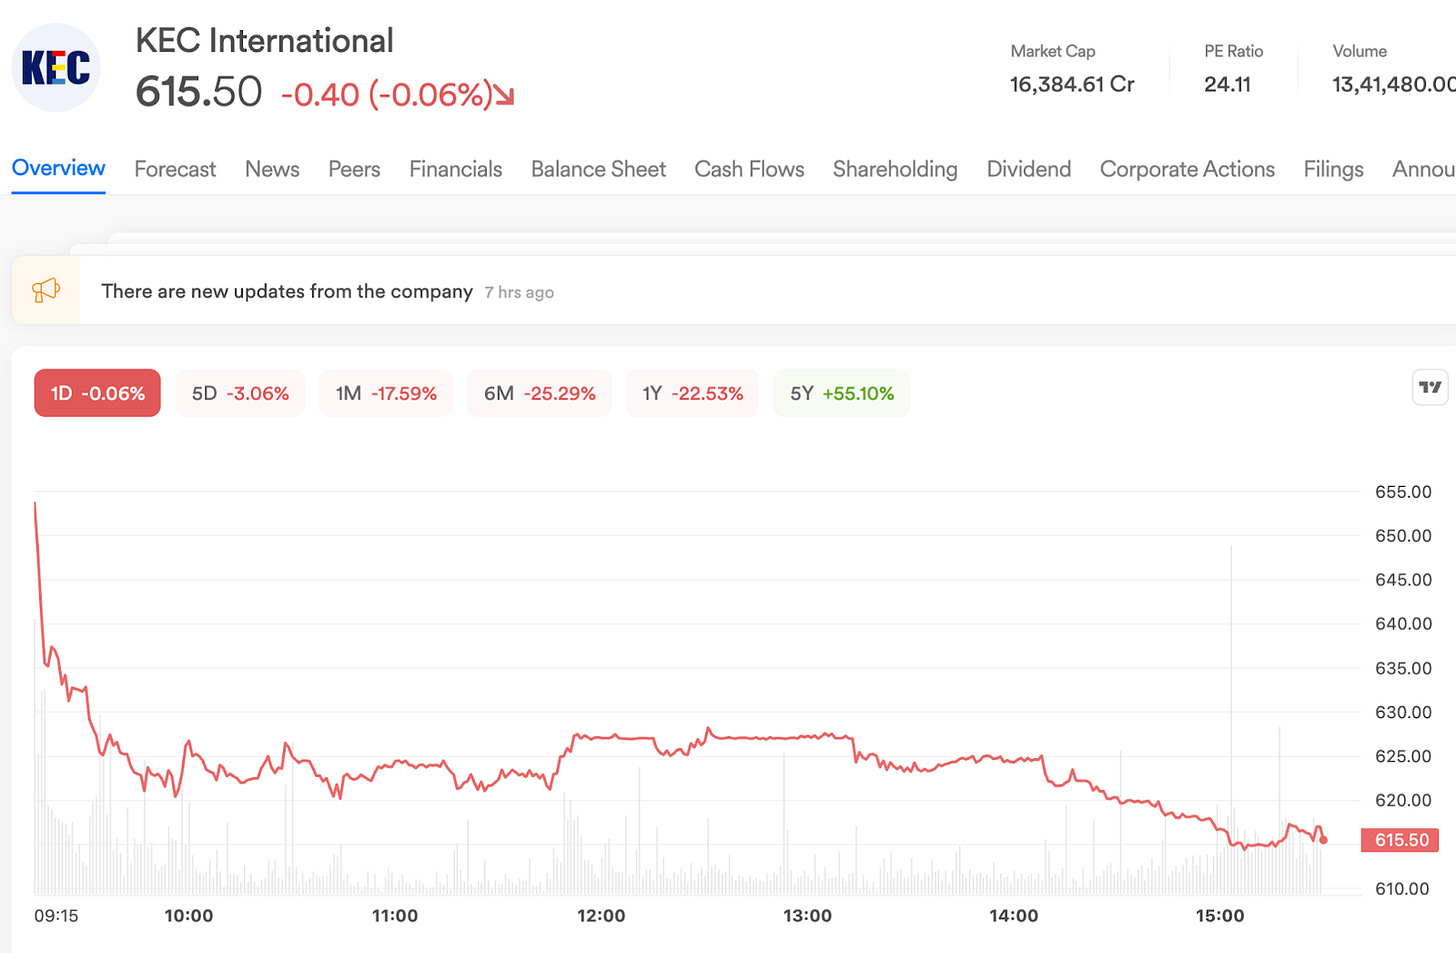View the Shareholding tab

tap(895, 169)
